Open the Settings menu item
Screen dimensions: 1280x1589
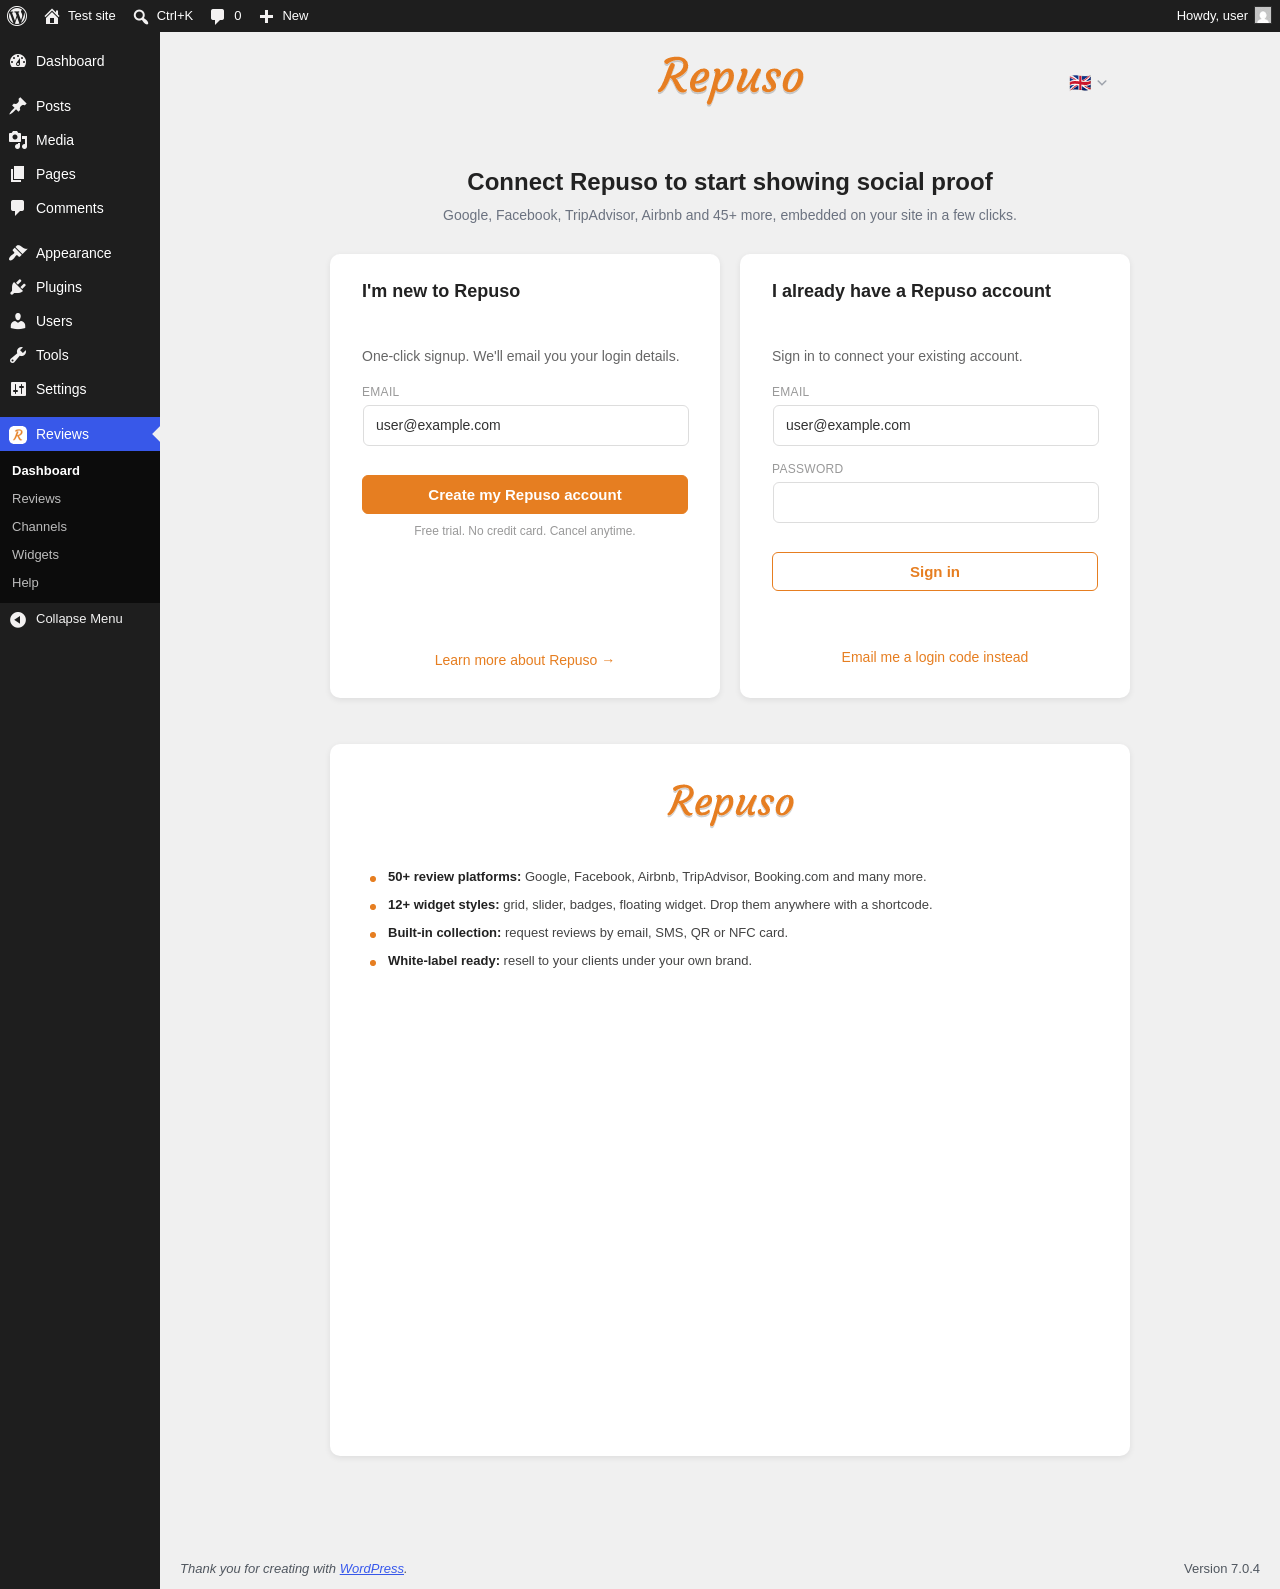coord(80,389)
